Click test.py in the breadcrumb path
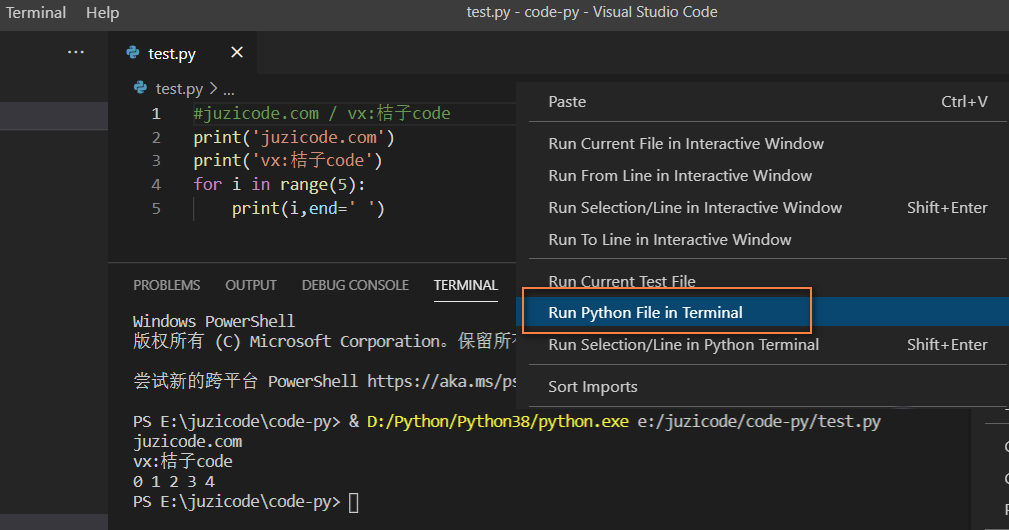Screen dimensions: 1009x530 [179, 89]
